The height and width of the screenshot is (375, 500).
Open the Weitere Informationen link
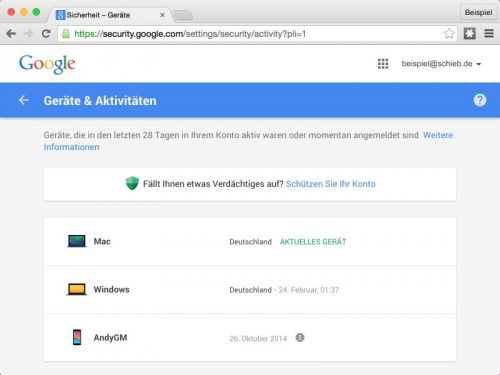pos(248,141)
